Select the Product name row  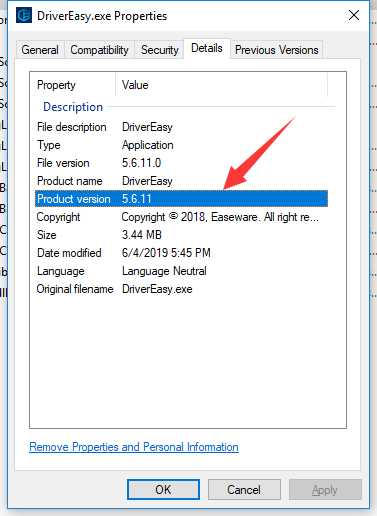click(x=181, y=181)
